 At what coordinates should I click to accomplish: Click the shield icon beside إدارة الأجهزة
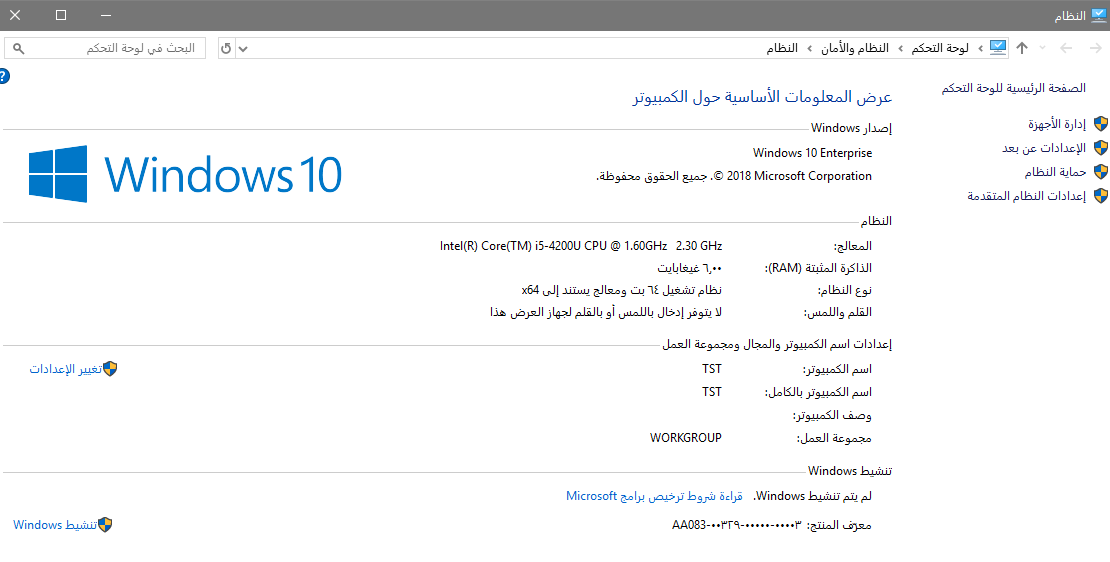click(1100, 124)
